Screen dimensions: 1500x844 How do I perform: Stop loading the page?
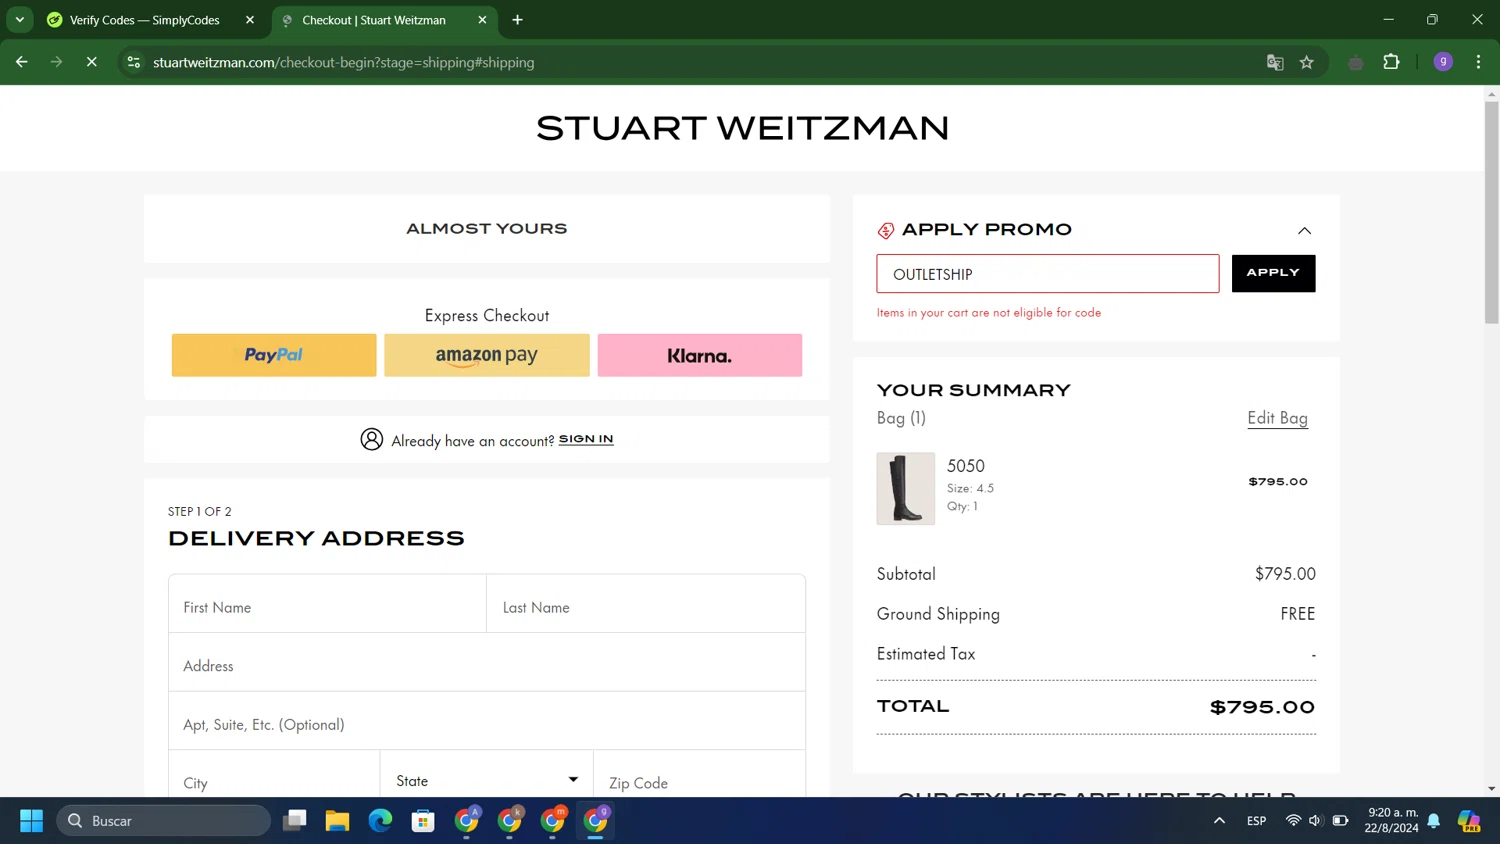91,62
